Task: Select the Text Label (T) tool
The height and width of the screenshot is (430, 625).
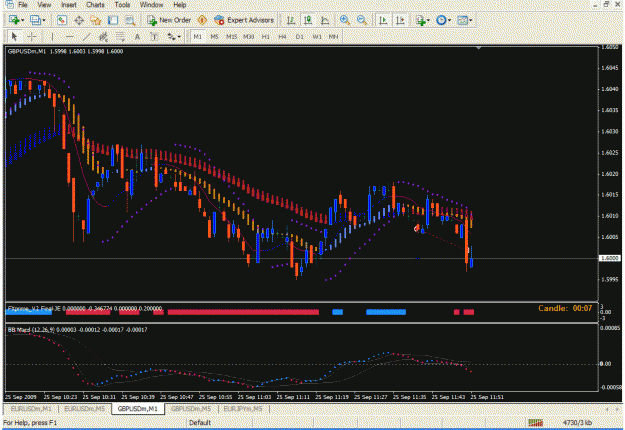Action: click(x=154, y=37)
